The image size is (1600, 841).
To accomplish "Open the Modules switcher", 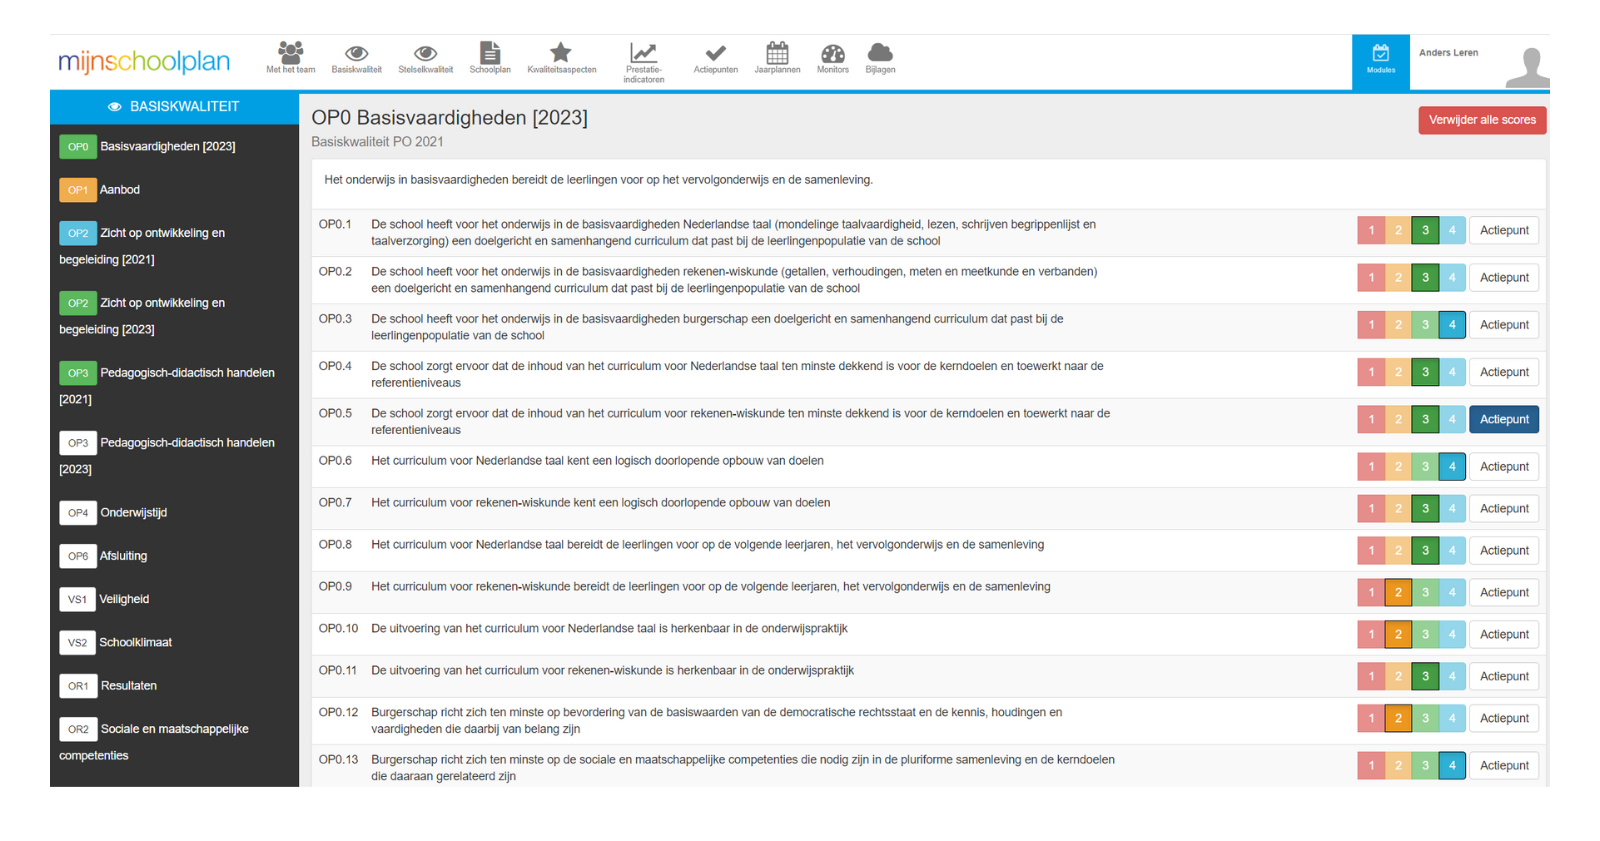I will click(1380, 61).
